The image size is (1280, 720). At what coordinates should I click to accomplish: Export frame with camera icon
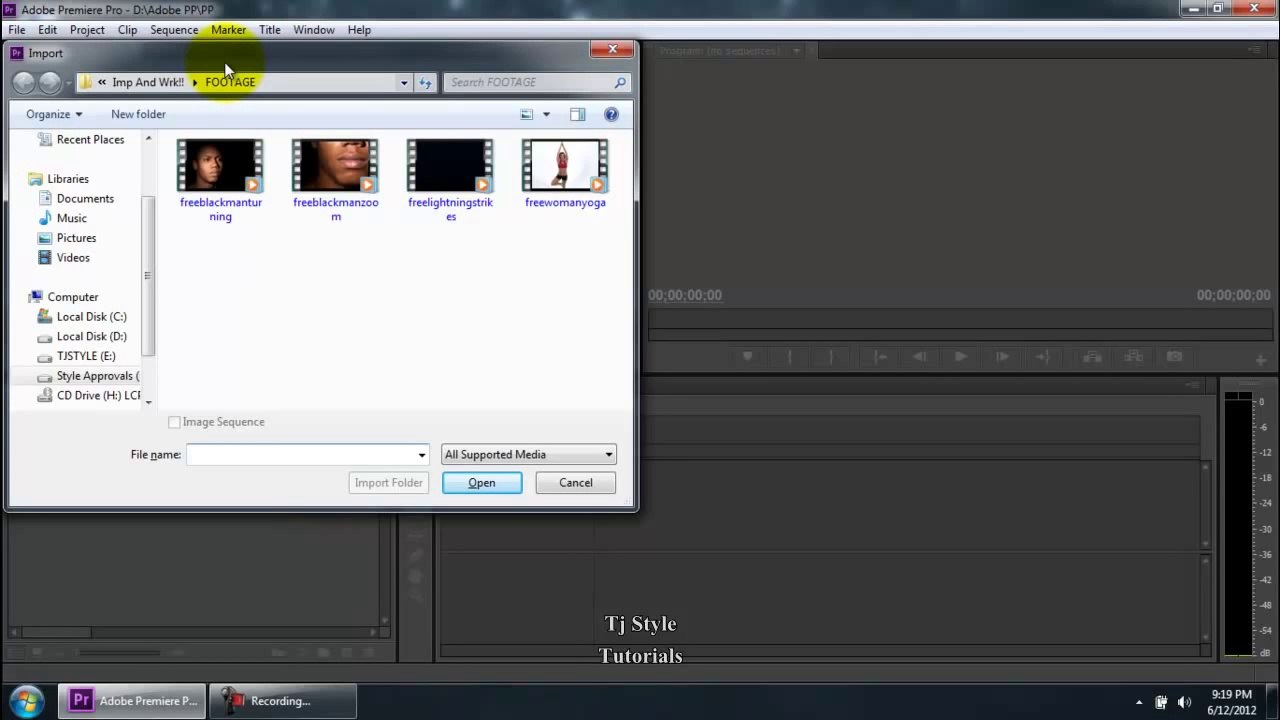coord(1175,357)
